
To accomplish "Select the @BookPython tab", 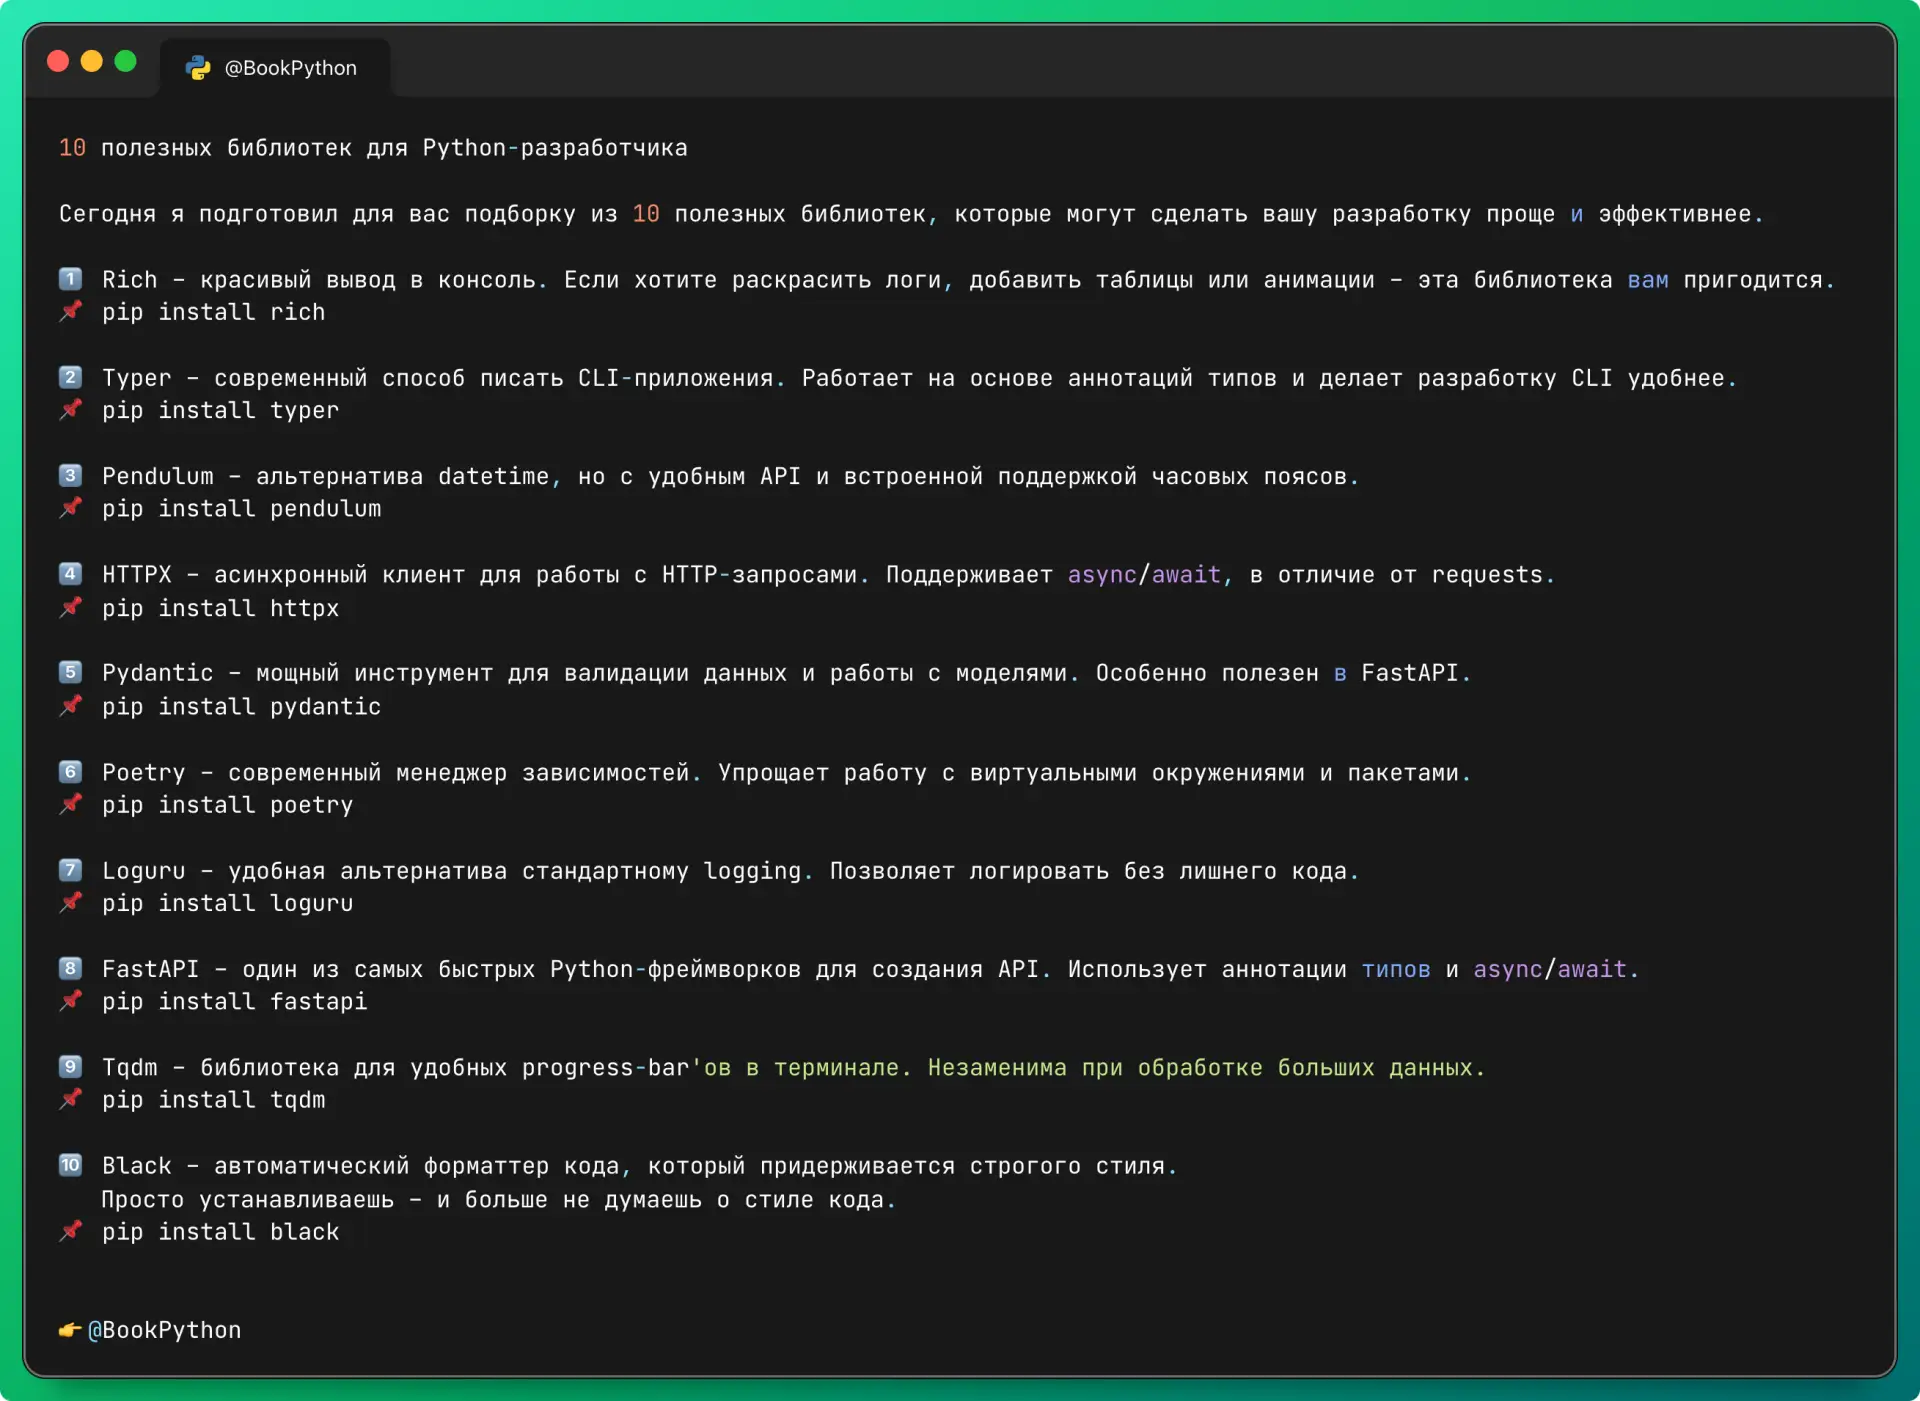I will point(275,68).
